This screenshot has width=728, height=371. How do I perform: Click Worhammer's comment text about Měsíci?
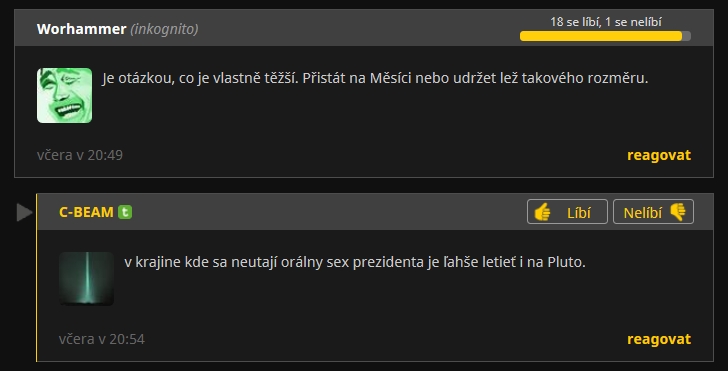(x=375, y=78)
